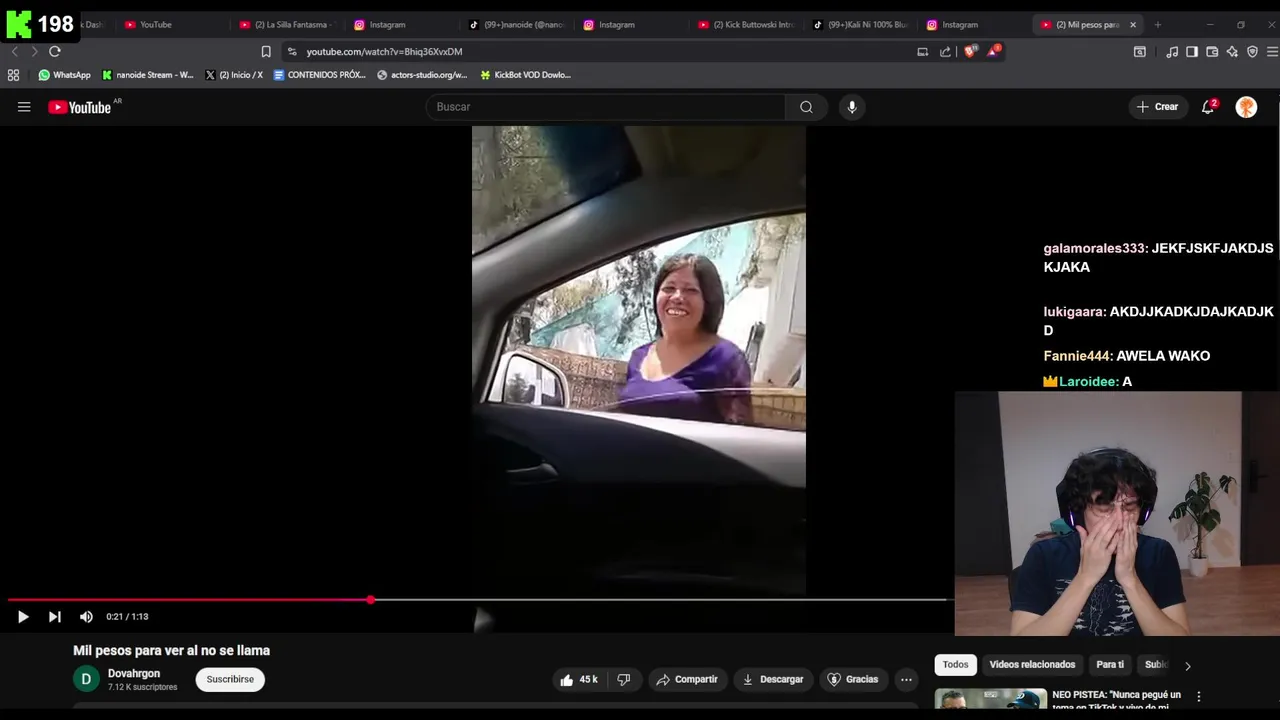
Task: Skip to the next video
Action: pyautogui.click(x=55, y=617)
